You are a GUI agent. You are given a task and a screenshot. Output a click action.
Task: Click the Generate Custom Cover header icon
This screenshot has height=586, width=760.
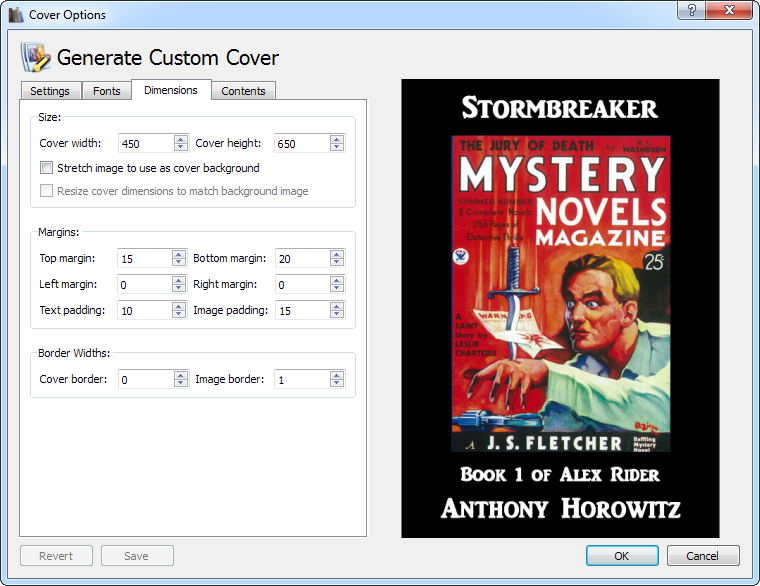[x=35, y=57]
